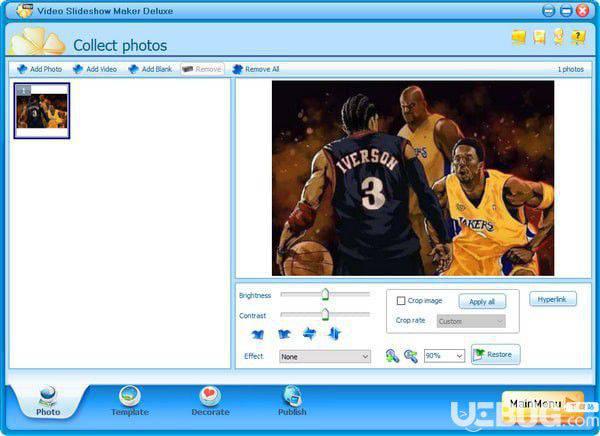Image resolution: width=600 pixels, height=436 pixels.
Task: Click the Add Blank button
Action: [x=150, y=69]
